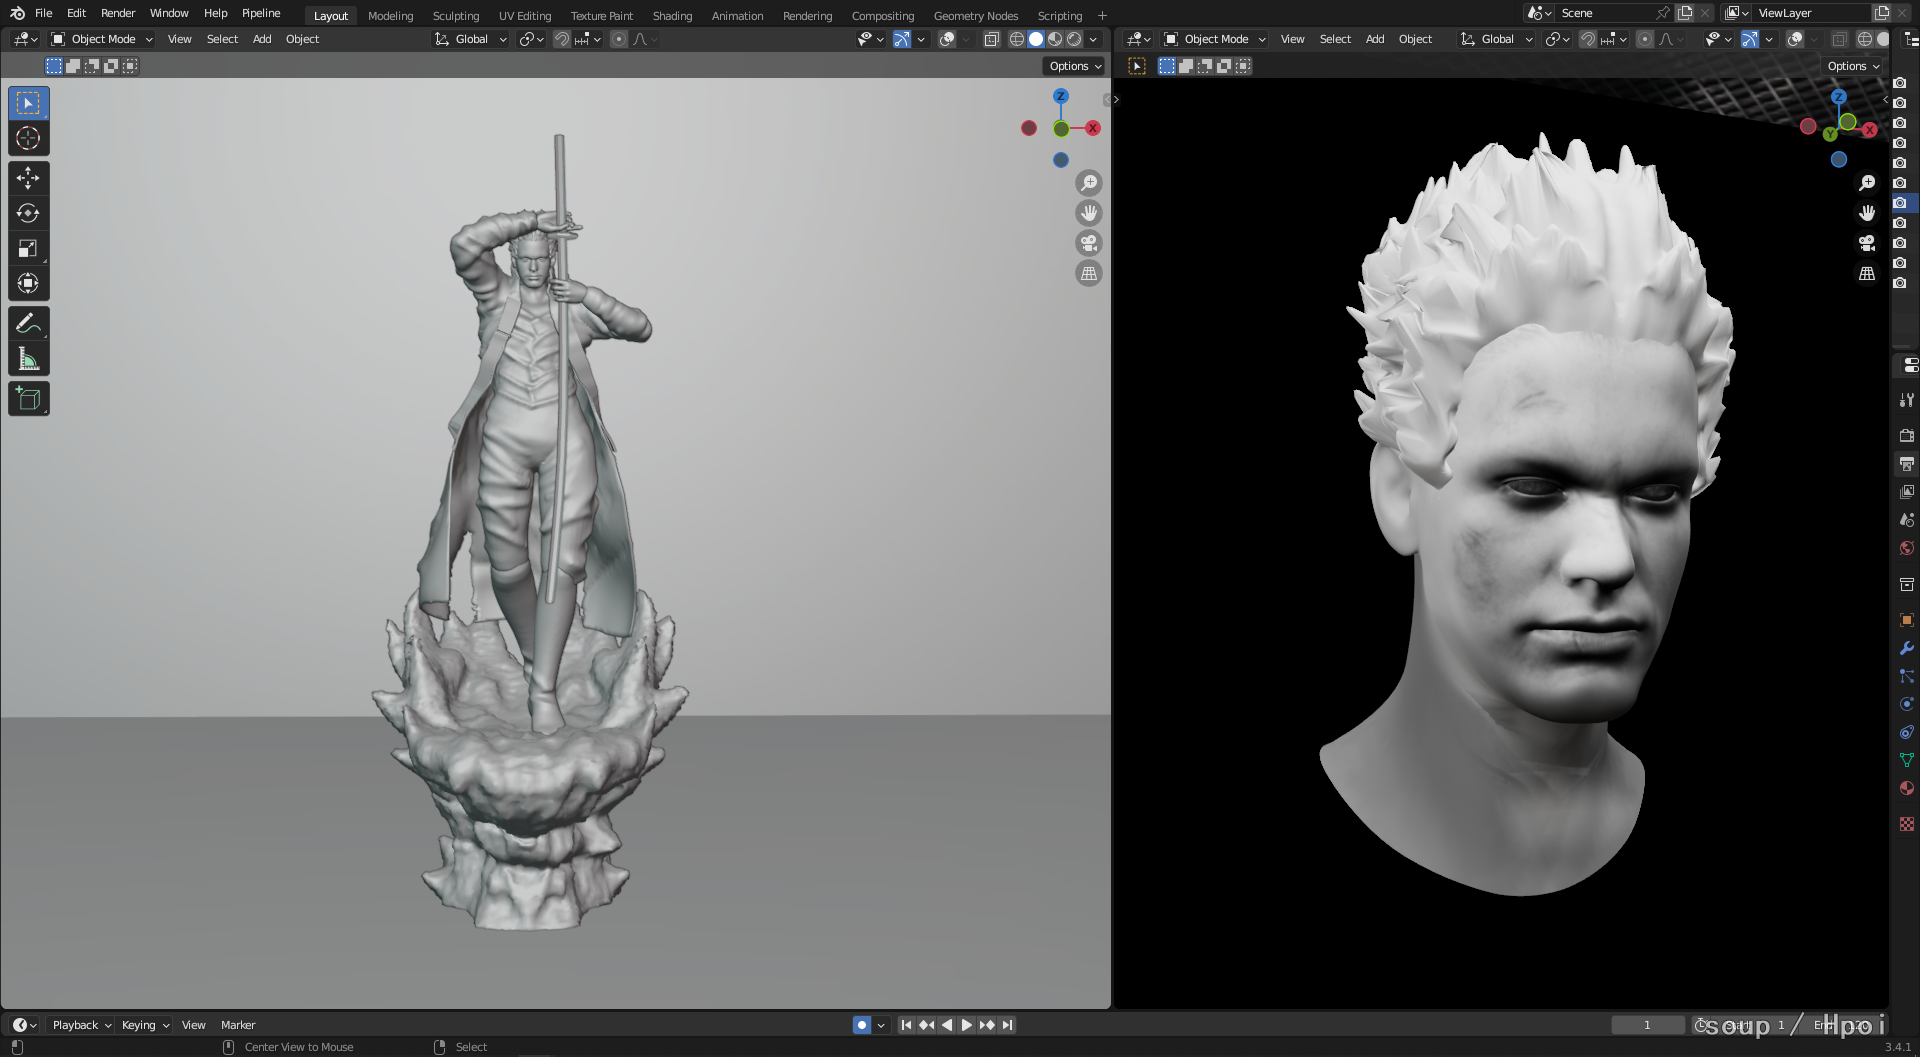
Task: Open World properties tab
Action: pyautogui.click(x=1907, y=548)
